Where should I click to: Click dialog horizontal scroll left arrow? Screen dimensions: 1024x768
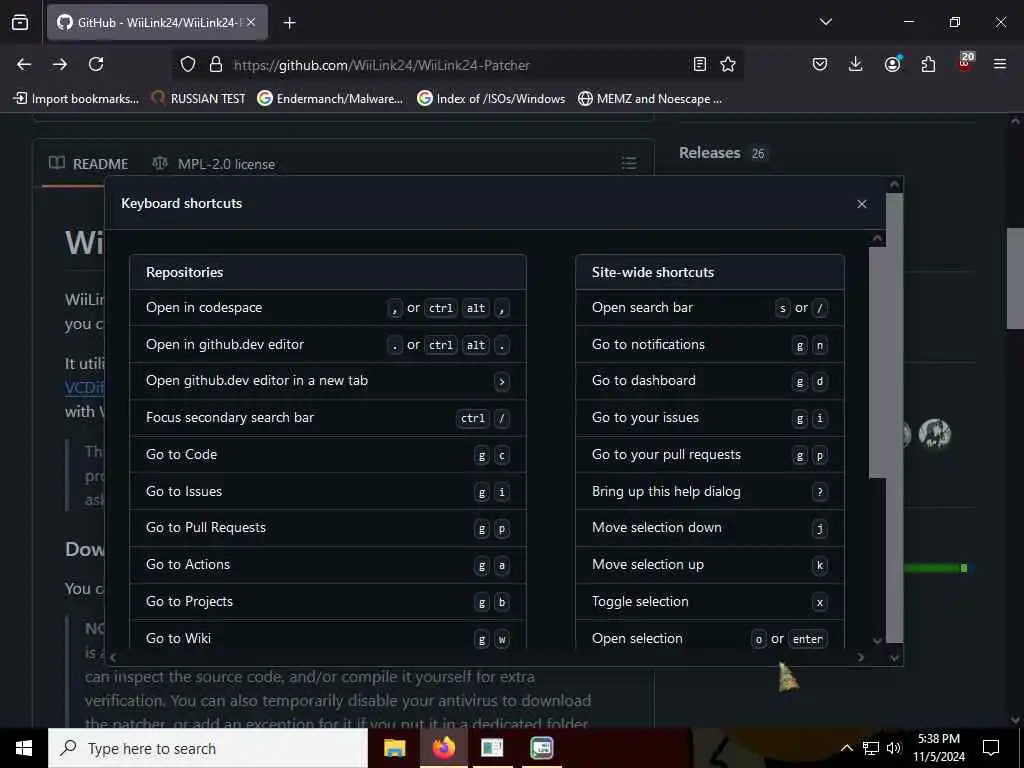[114, 658]
